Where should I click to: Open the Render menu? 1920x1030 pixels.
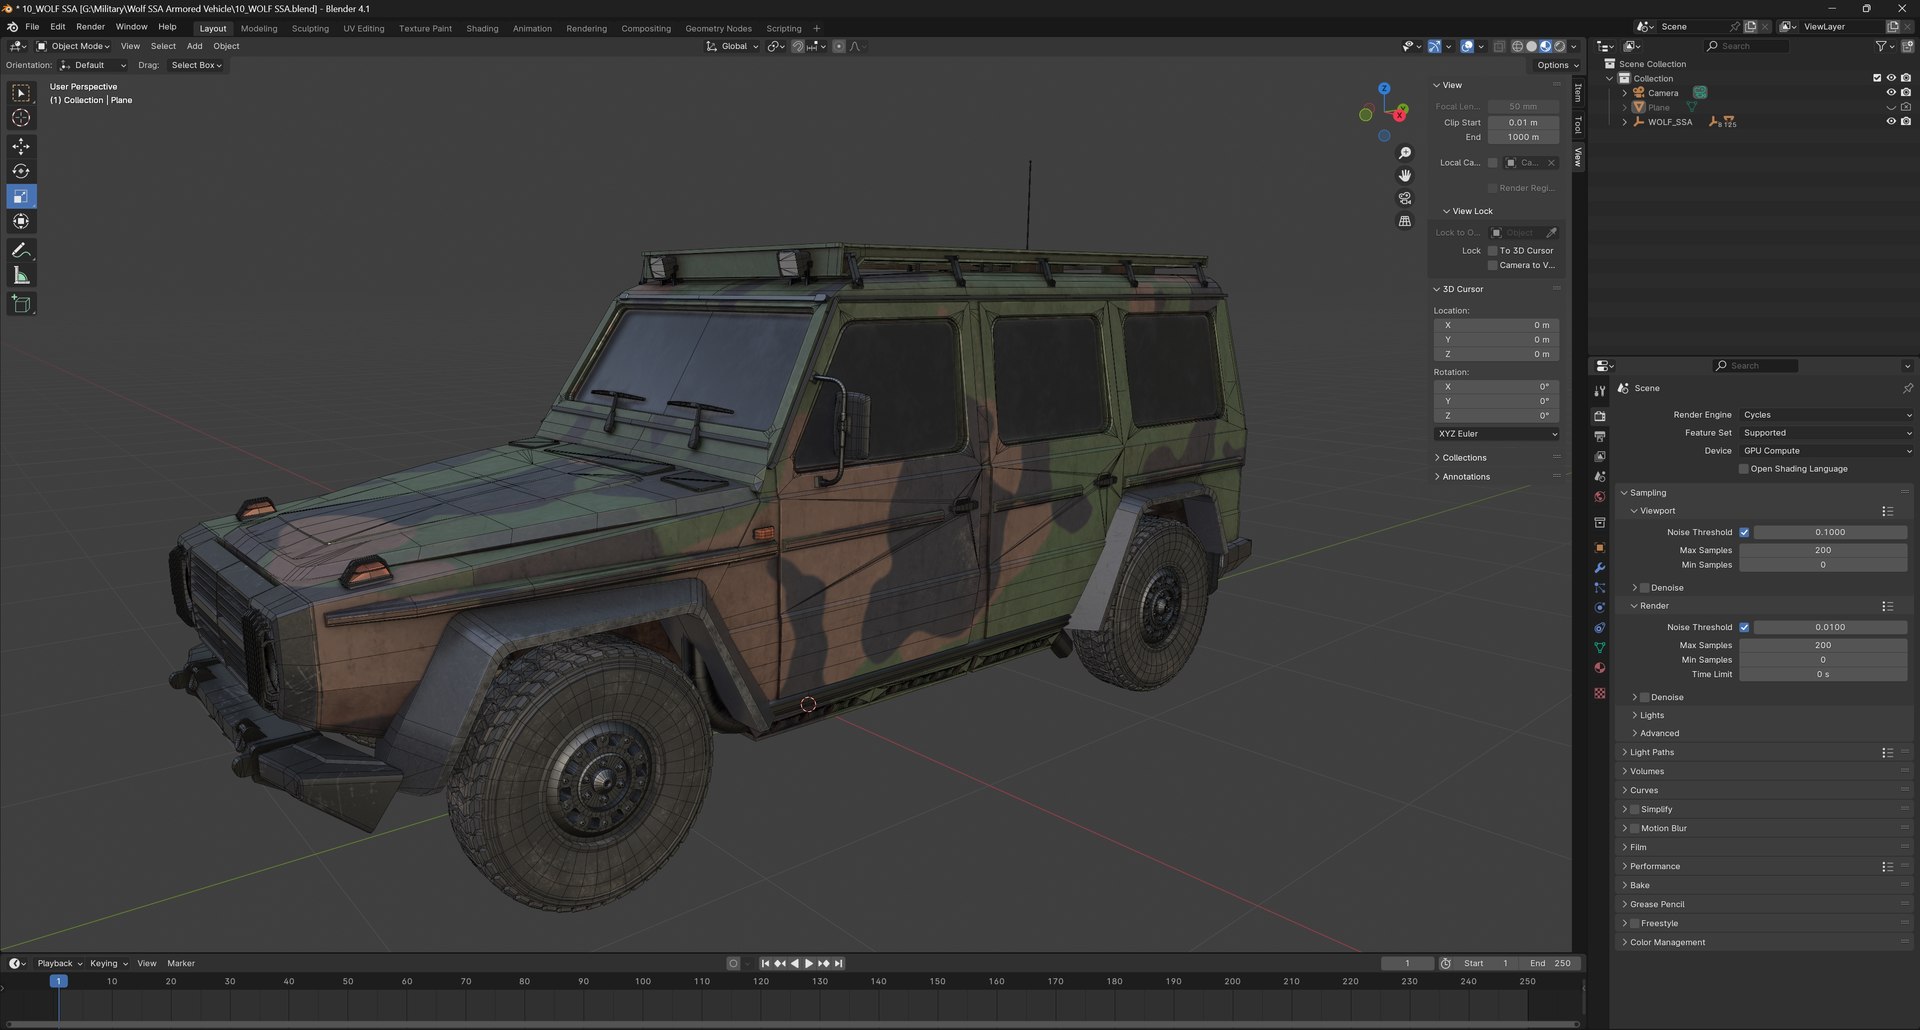pos(90,27)
